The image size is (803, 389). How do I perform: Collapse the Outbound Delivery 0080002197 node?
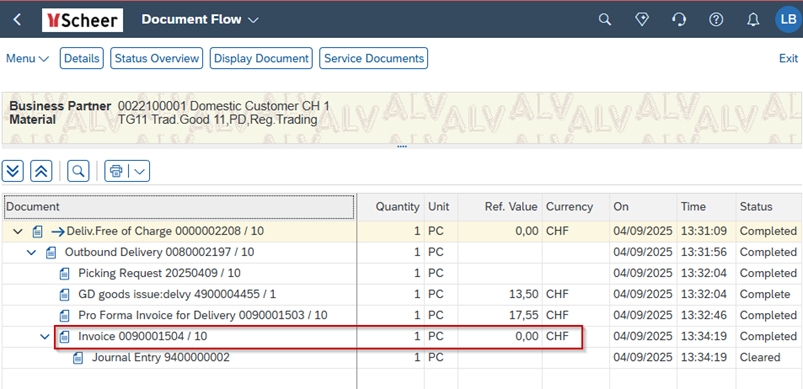[32, 252]
